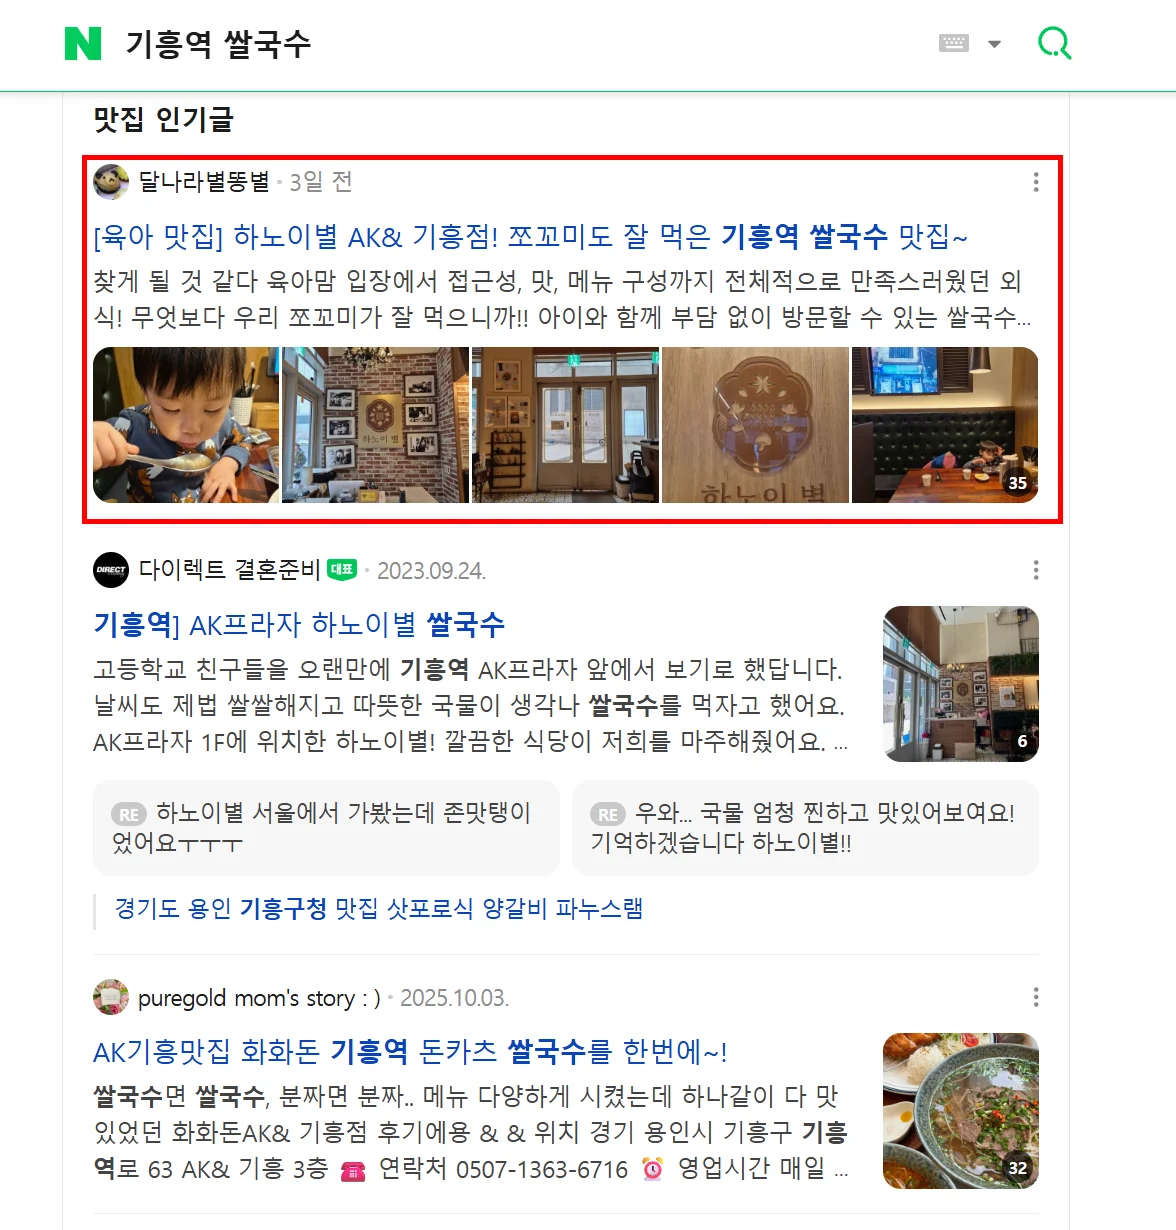The image size is (1176, 1230).
Task: Click the pho bowl thumbnail with 32 badge
Action: (x=961, y=1111)
